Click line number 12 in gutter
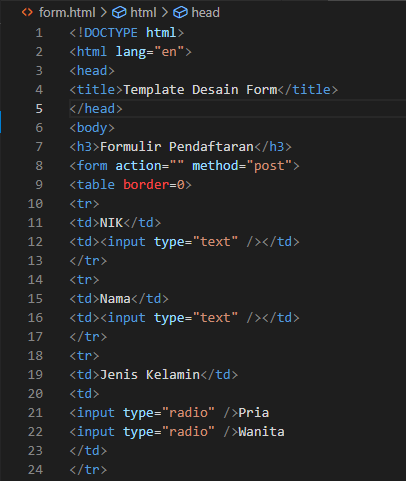Image resolution: width=406 pixels, height=481 pixels. click(x=35, y=242)
